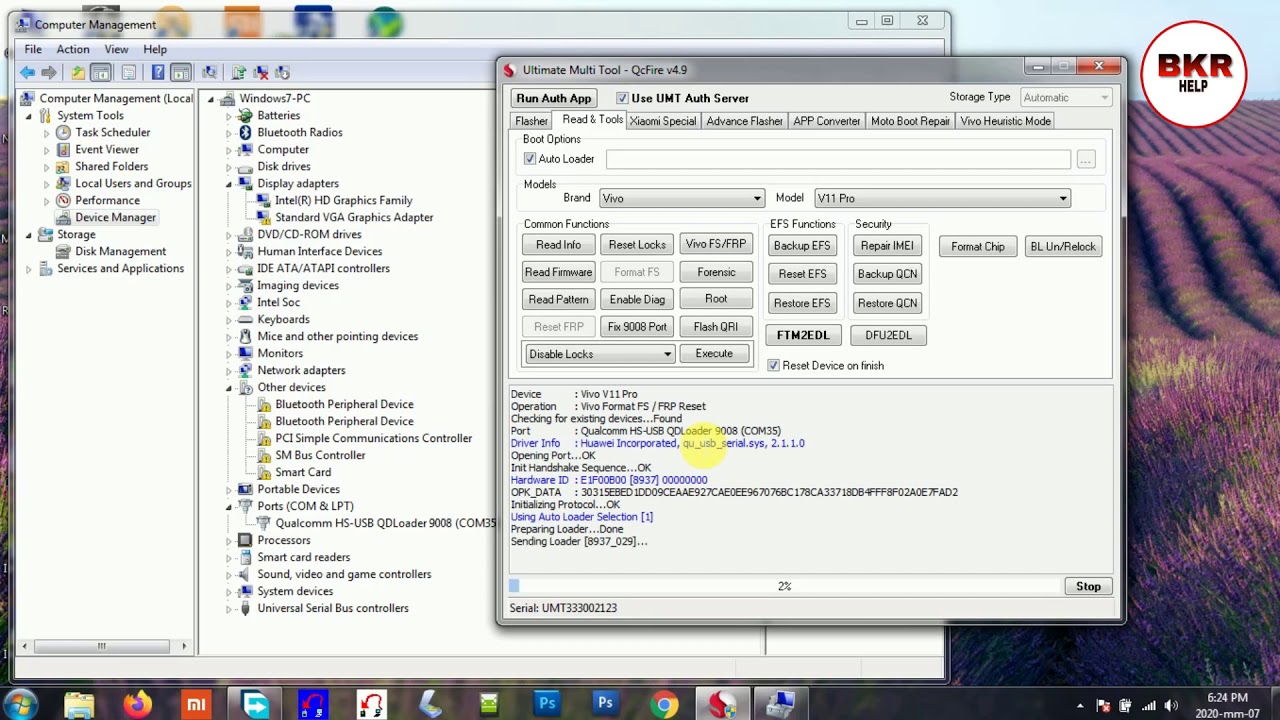1280x720 pixels.
Task: Open Google Chrome from the taskbar
Action: [x=663, y=705]
